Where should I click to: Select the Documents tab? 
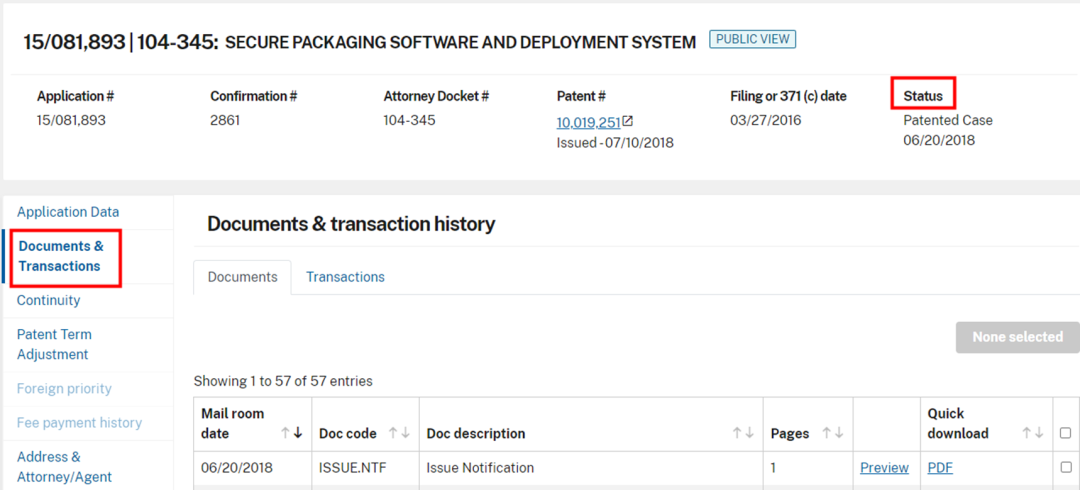[242, 277]
